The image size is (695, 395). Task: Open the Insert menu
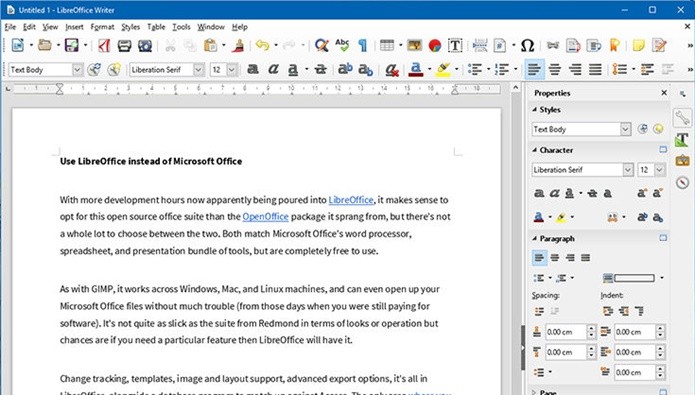point(74,27)
